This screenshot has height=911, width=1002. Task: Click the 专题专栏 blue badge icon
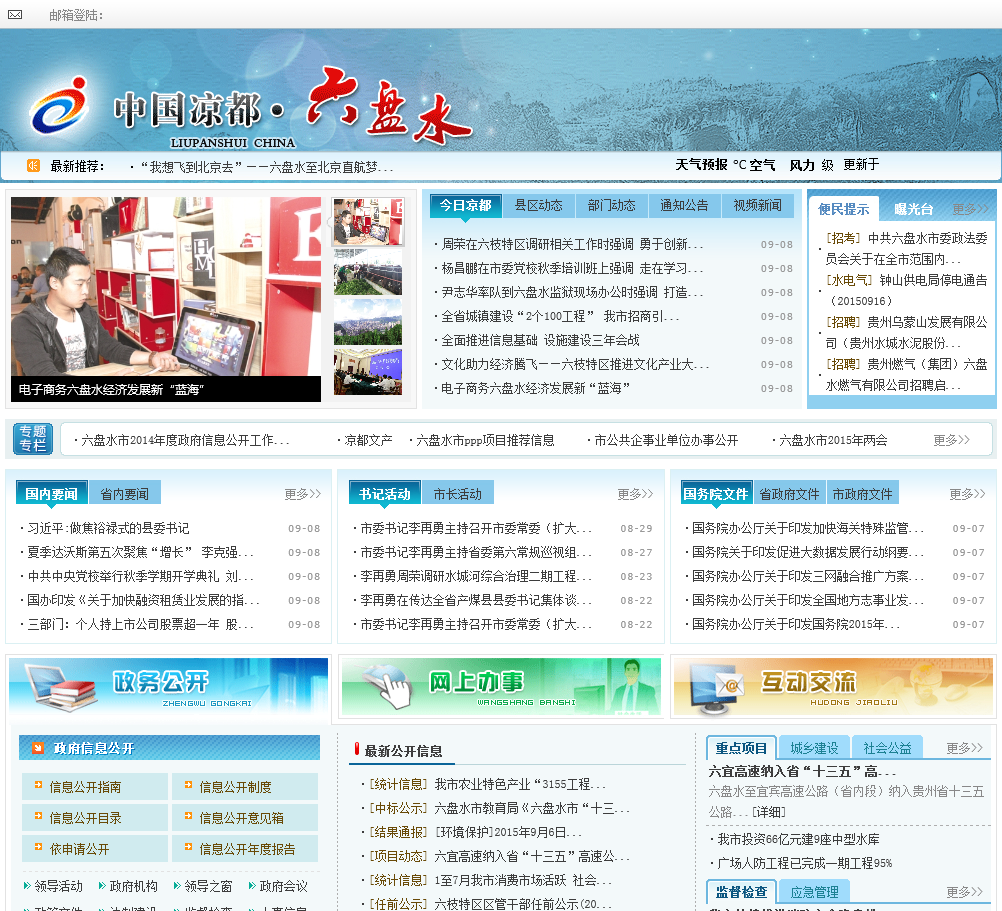33,439
